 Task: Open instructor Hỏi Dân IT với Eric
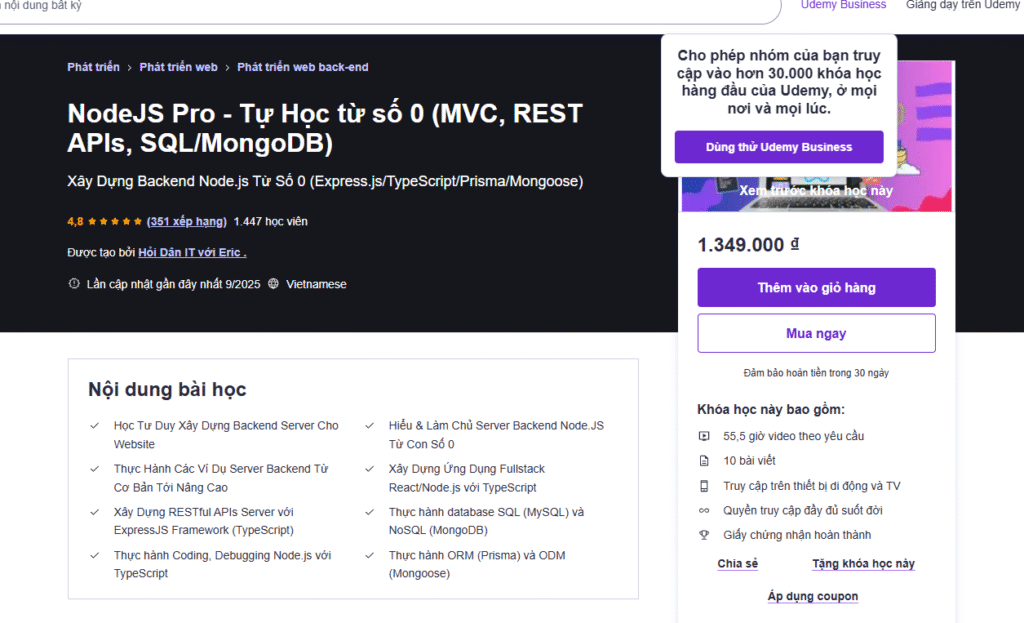click(191, 253)
